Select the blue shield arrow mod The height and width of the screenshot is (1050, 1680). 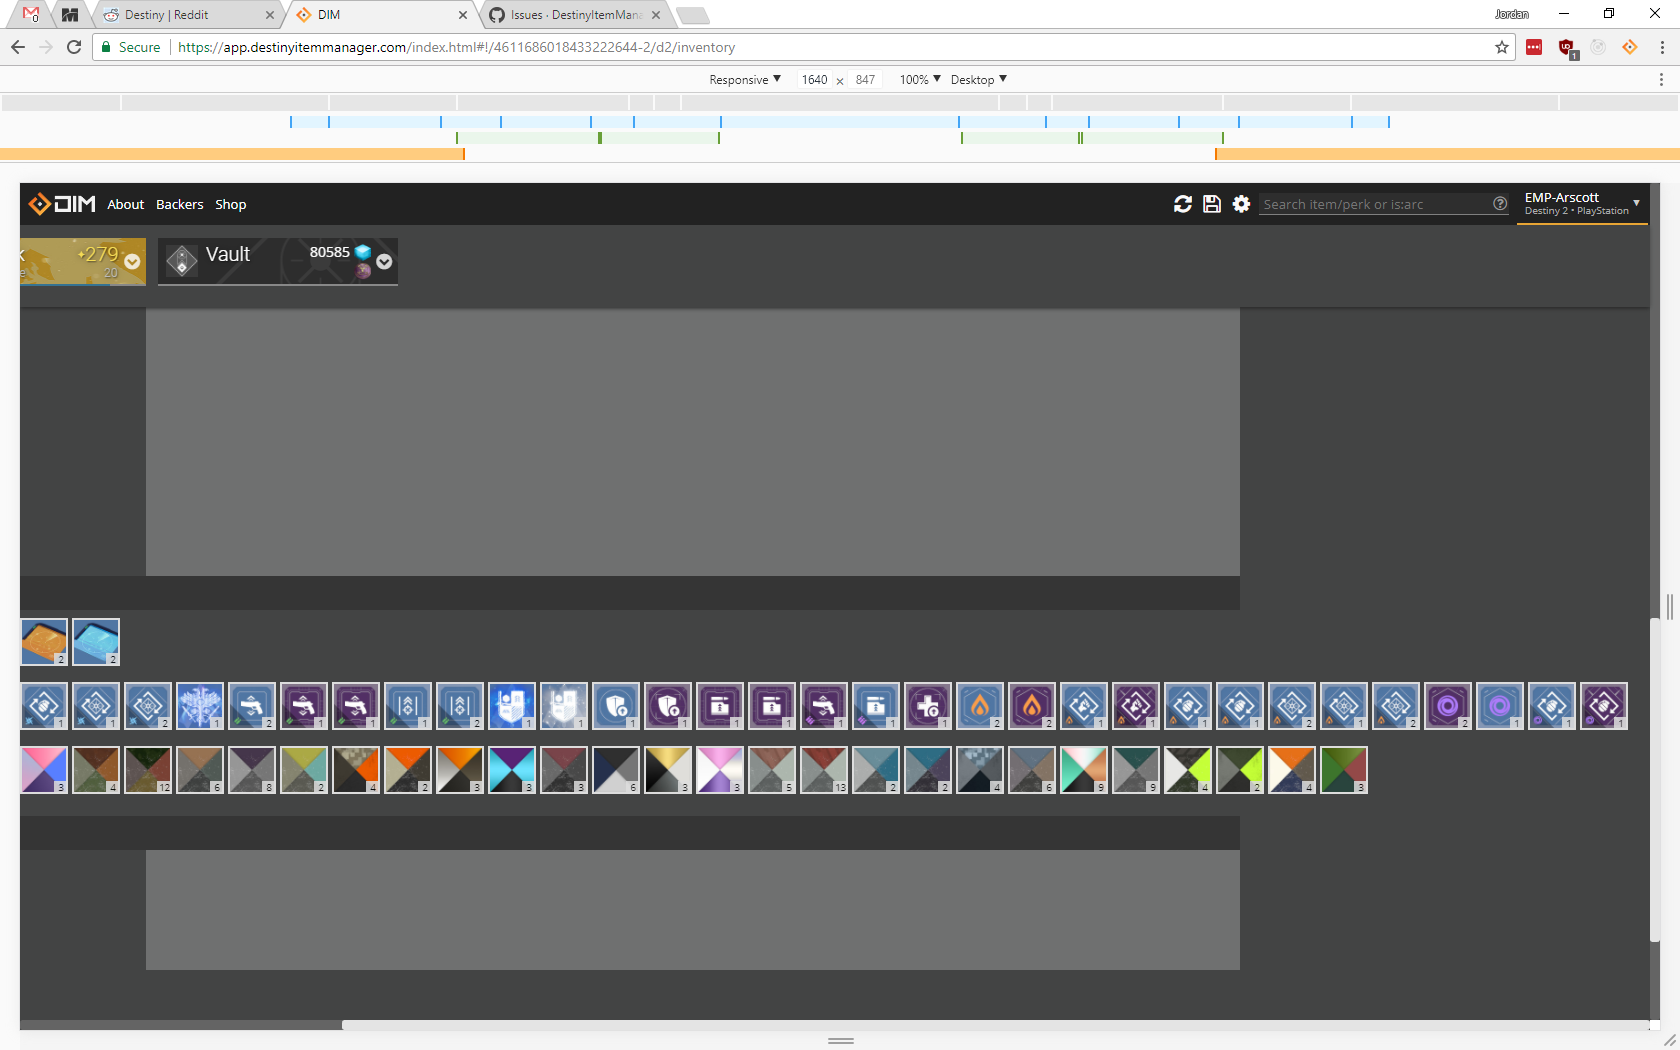click(616, 706)
